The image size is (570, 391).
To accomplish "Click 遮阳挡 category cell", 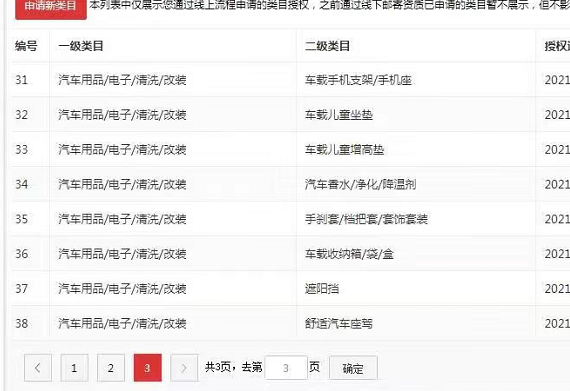I will click(322, 289).
